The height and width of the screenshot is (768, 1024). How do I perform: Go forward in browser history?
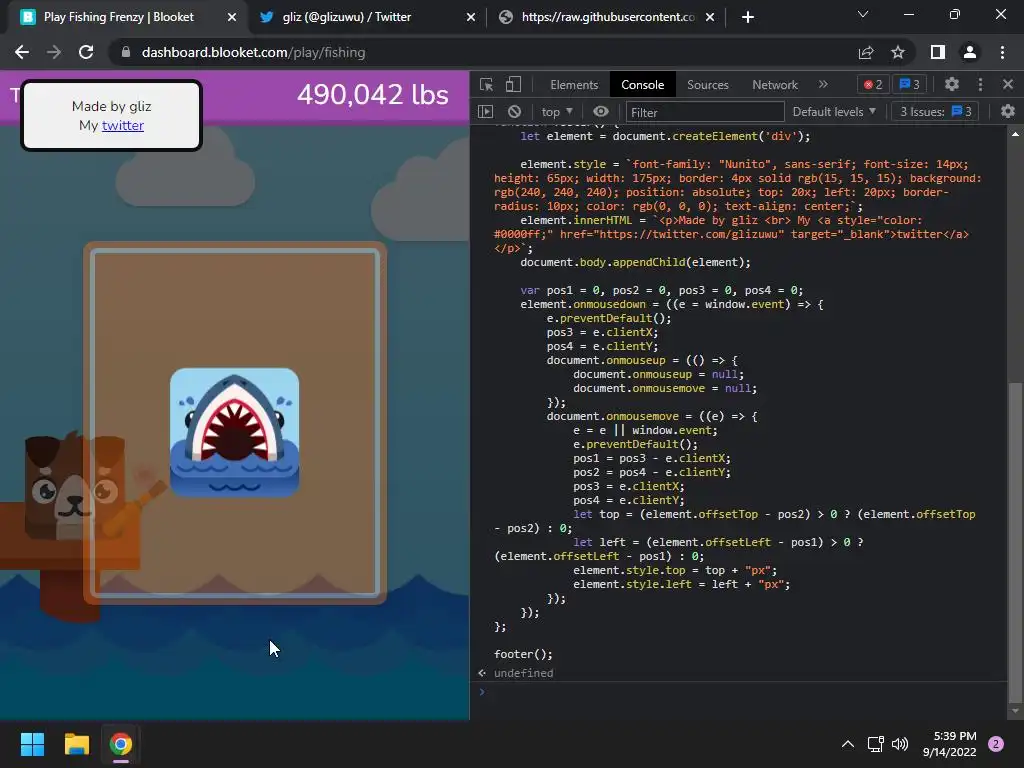point(54,52)
